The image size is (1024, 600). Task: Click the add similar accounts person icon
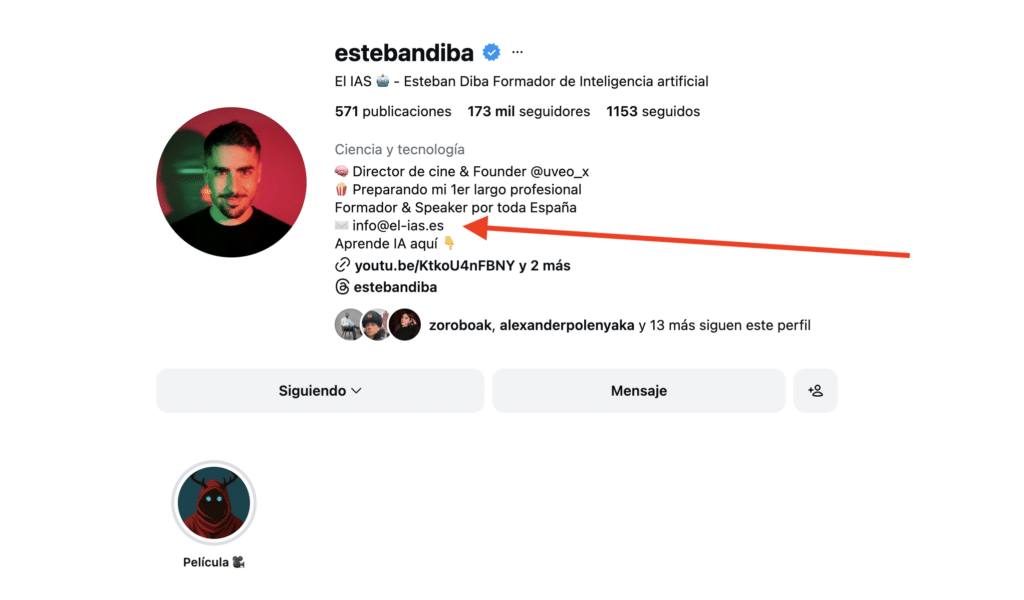[x=815, y=390]
